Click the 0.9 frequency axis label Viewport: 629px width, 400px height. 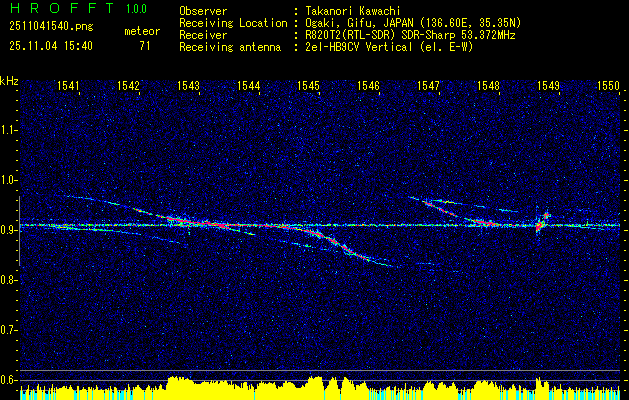(x=9, y=230)
